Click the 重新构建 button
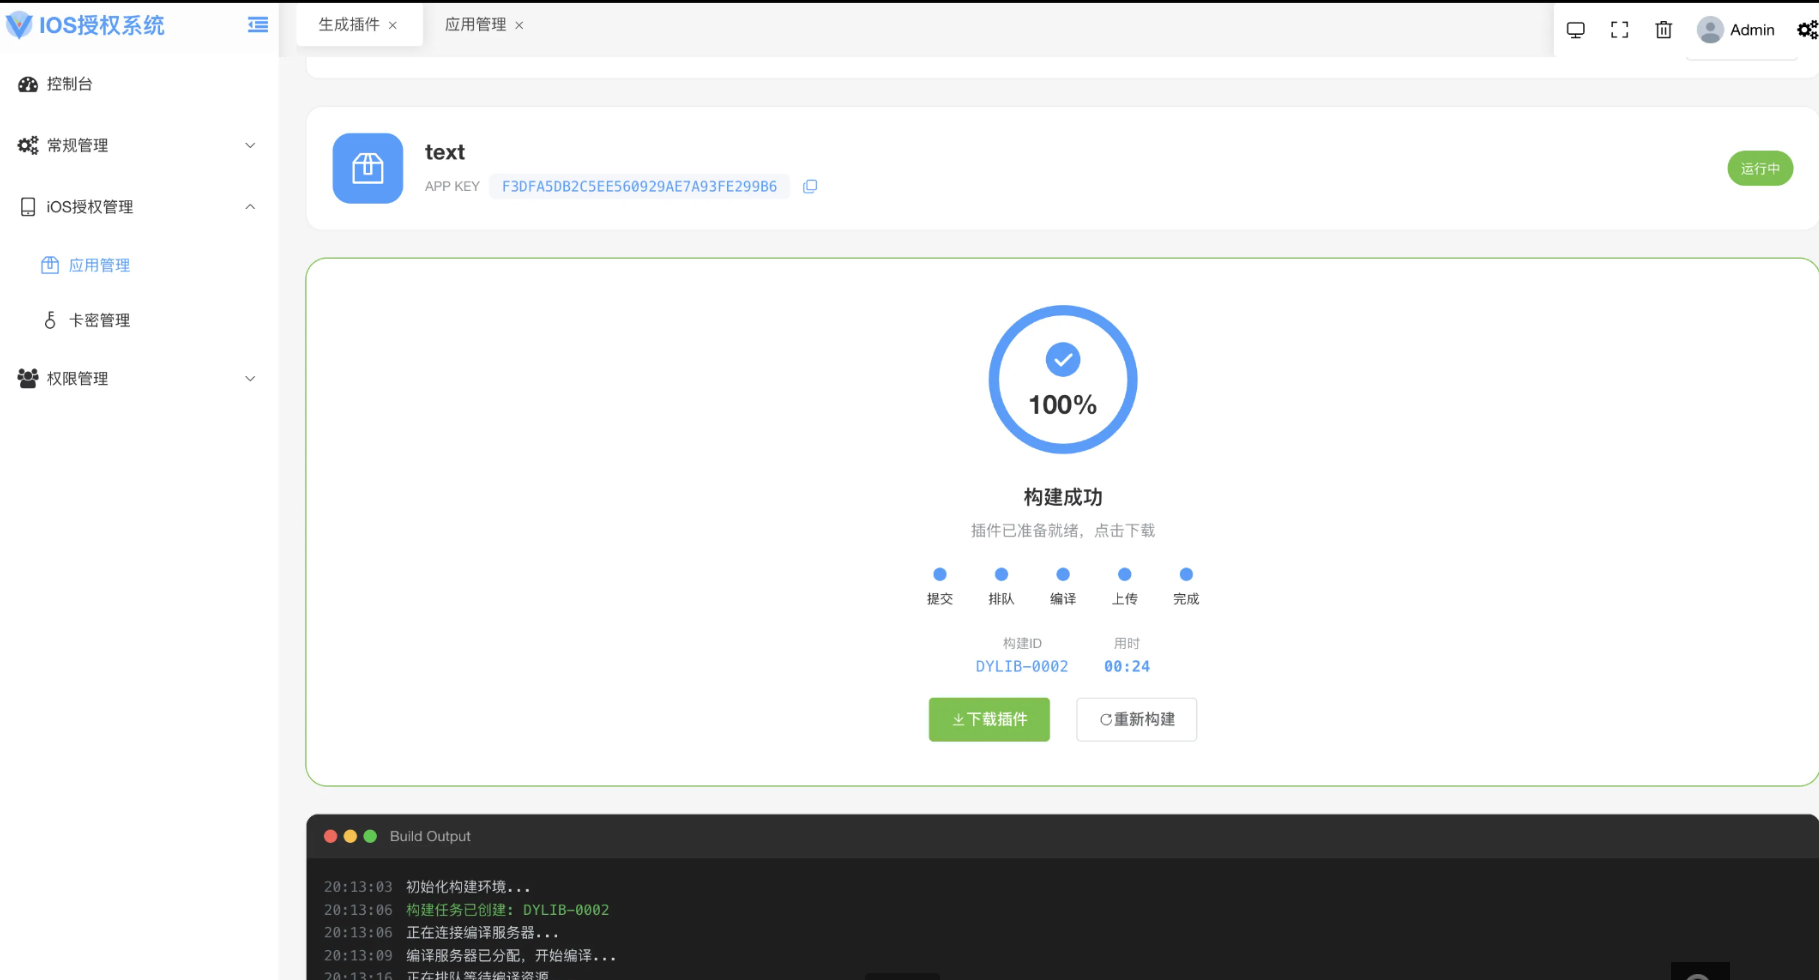Image resolution: width=1819 pixels, height=980 pixels. point(1136,719)
